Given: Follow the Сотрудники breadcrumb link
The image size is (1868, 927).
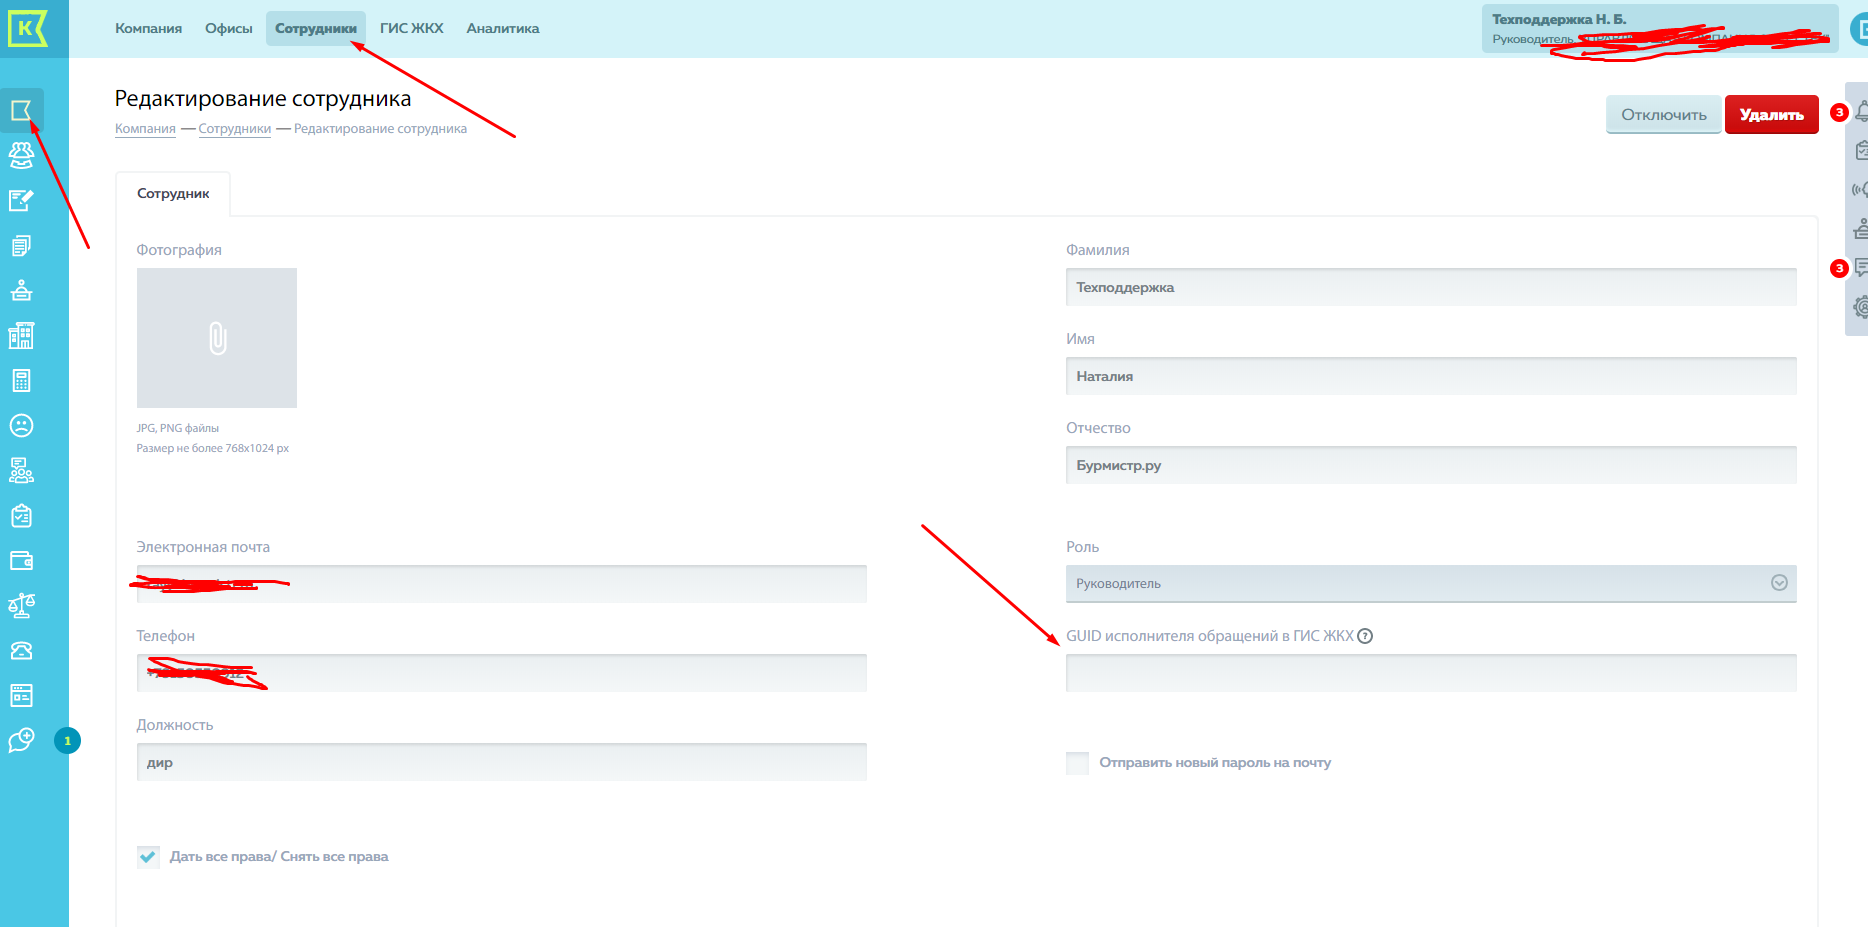Looking at the screenshot, I should [235, 129].
